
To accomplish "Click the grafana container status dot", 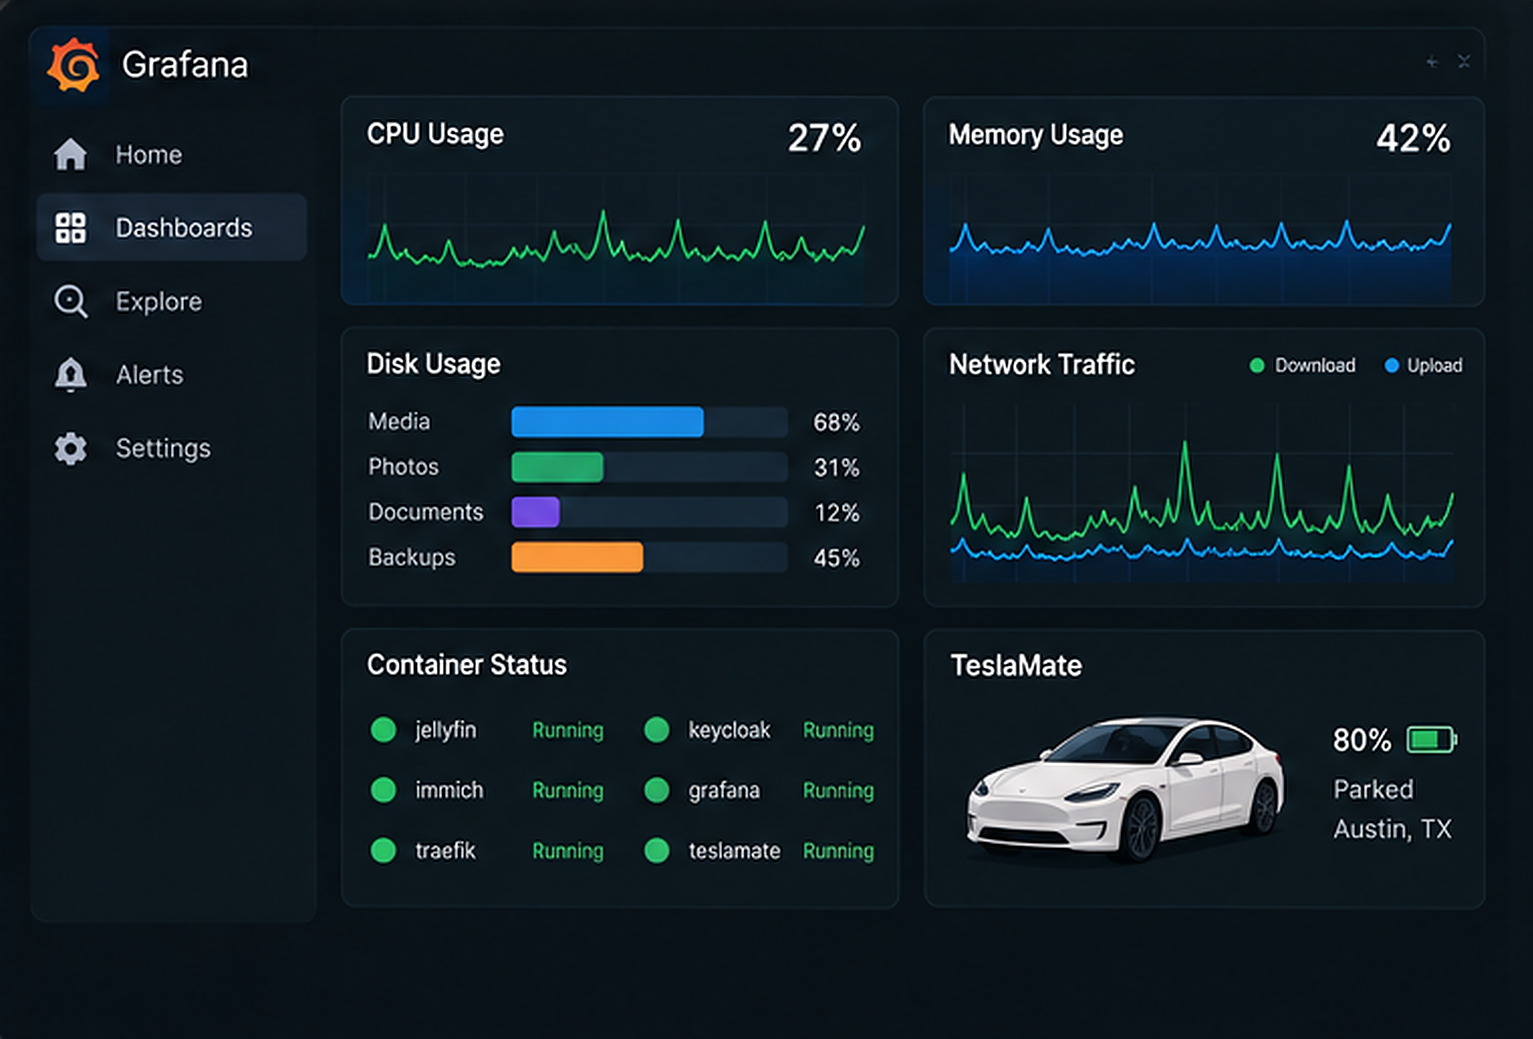I will point(656,790).
